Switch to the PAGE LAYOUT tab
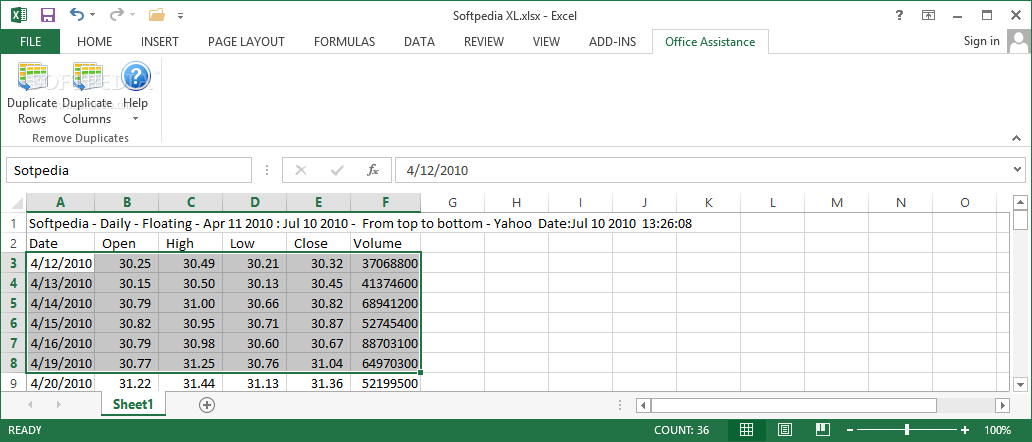The width and height of the screenshot is (1032, 442). (x=246, y=41)
